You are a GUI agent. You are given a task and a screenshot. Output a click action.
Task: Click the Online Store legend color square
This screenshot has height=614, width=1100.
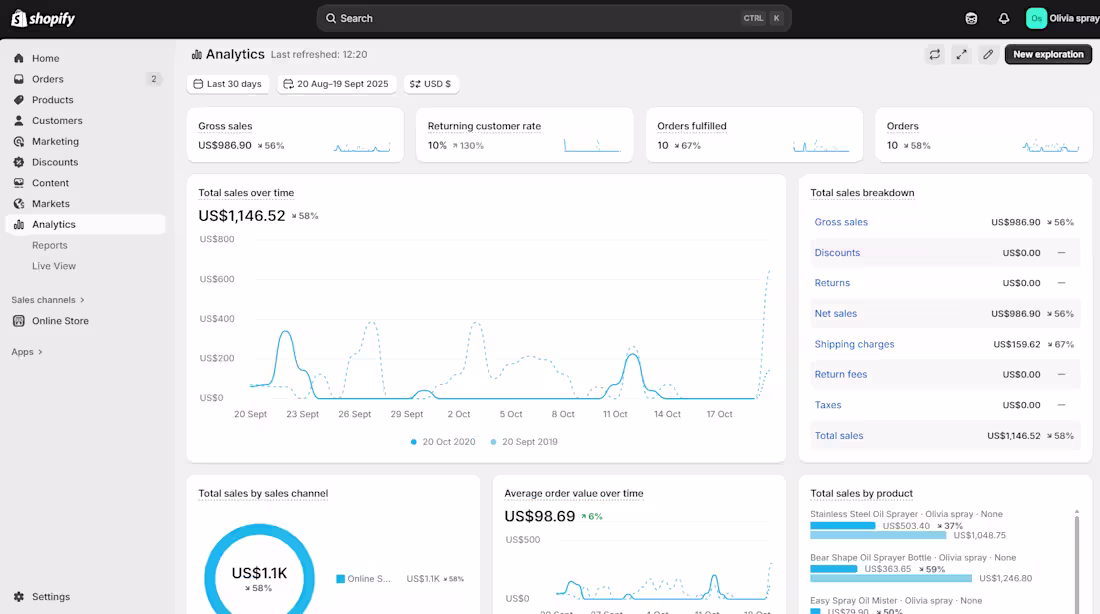click(340, 579)
